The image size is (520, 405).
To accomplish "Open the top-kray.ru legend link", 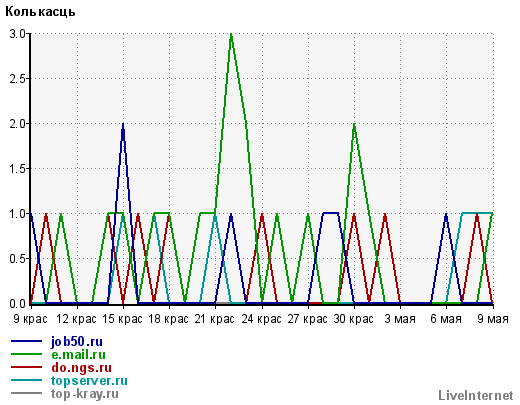I will 85,394.
